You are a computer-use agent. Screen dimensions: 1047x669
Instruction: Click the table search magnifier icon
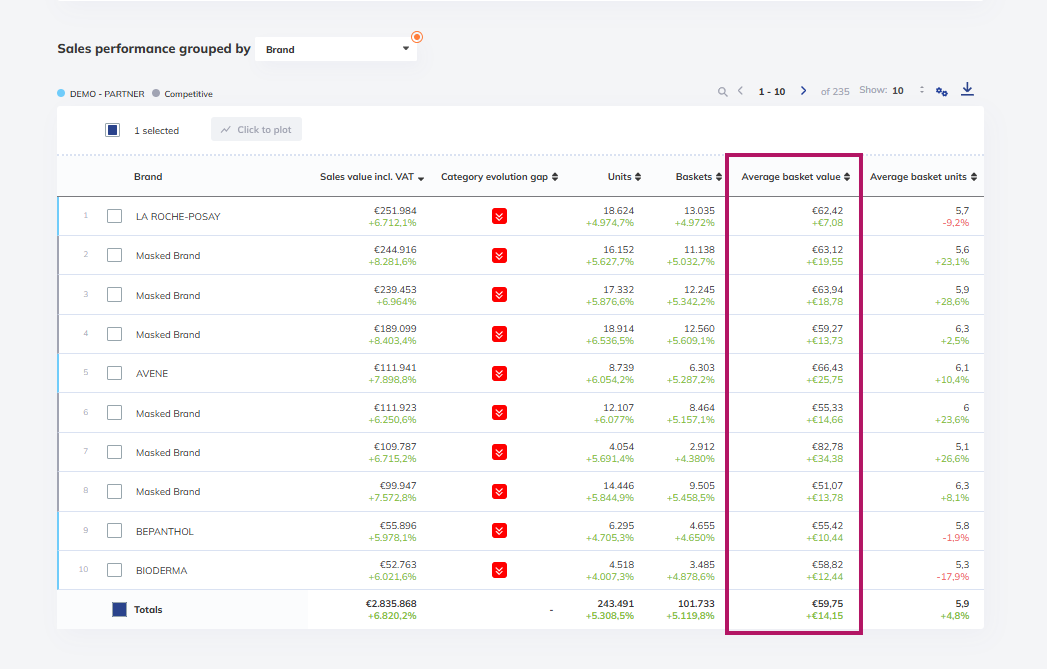(x=722, y=91)
